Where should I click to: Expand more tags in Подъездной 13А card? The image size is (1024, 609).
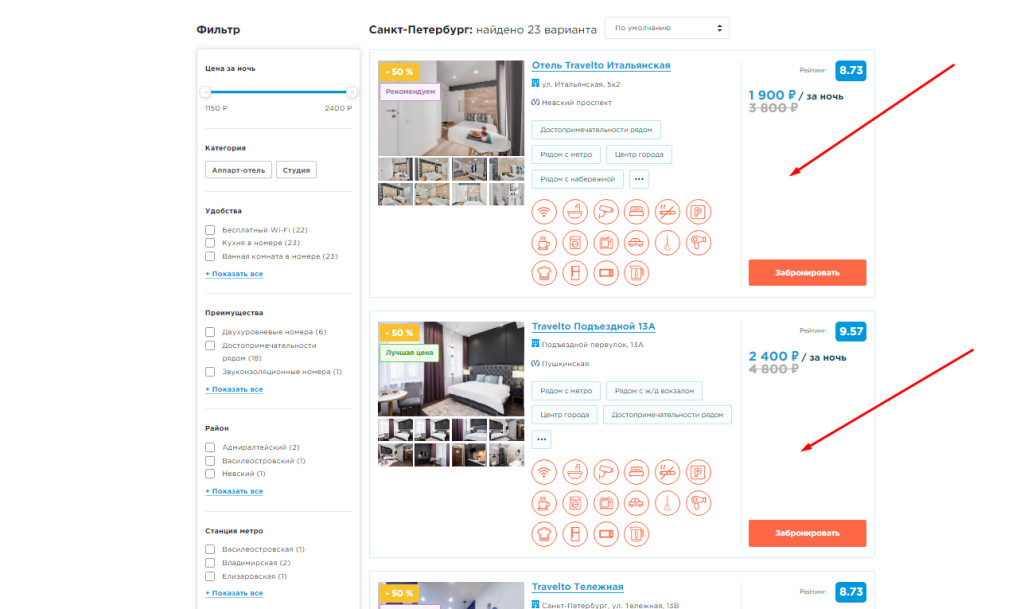click(541, 439)
